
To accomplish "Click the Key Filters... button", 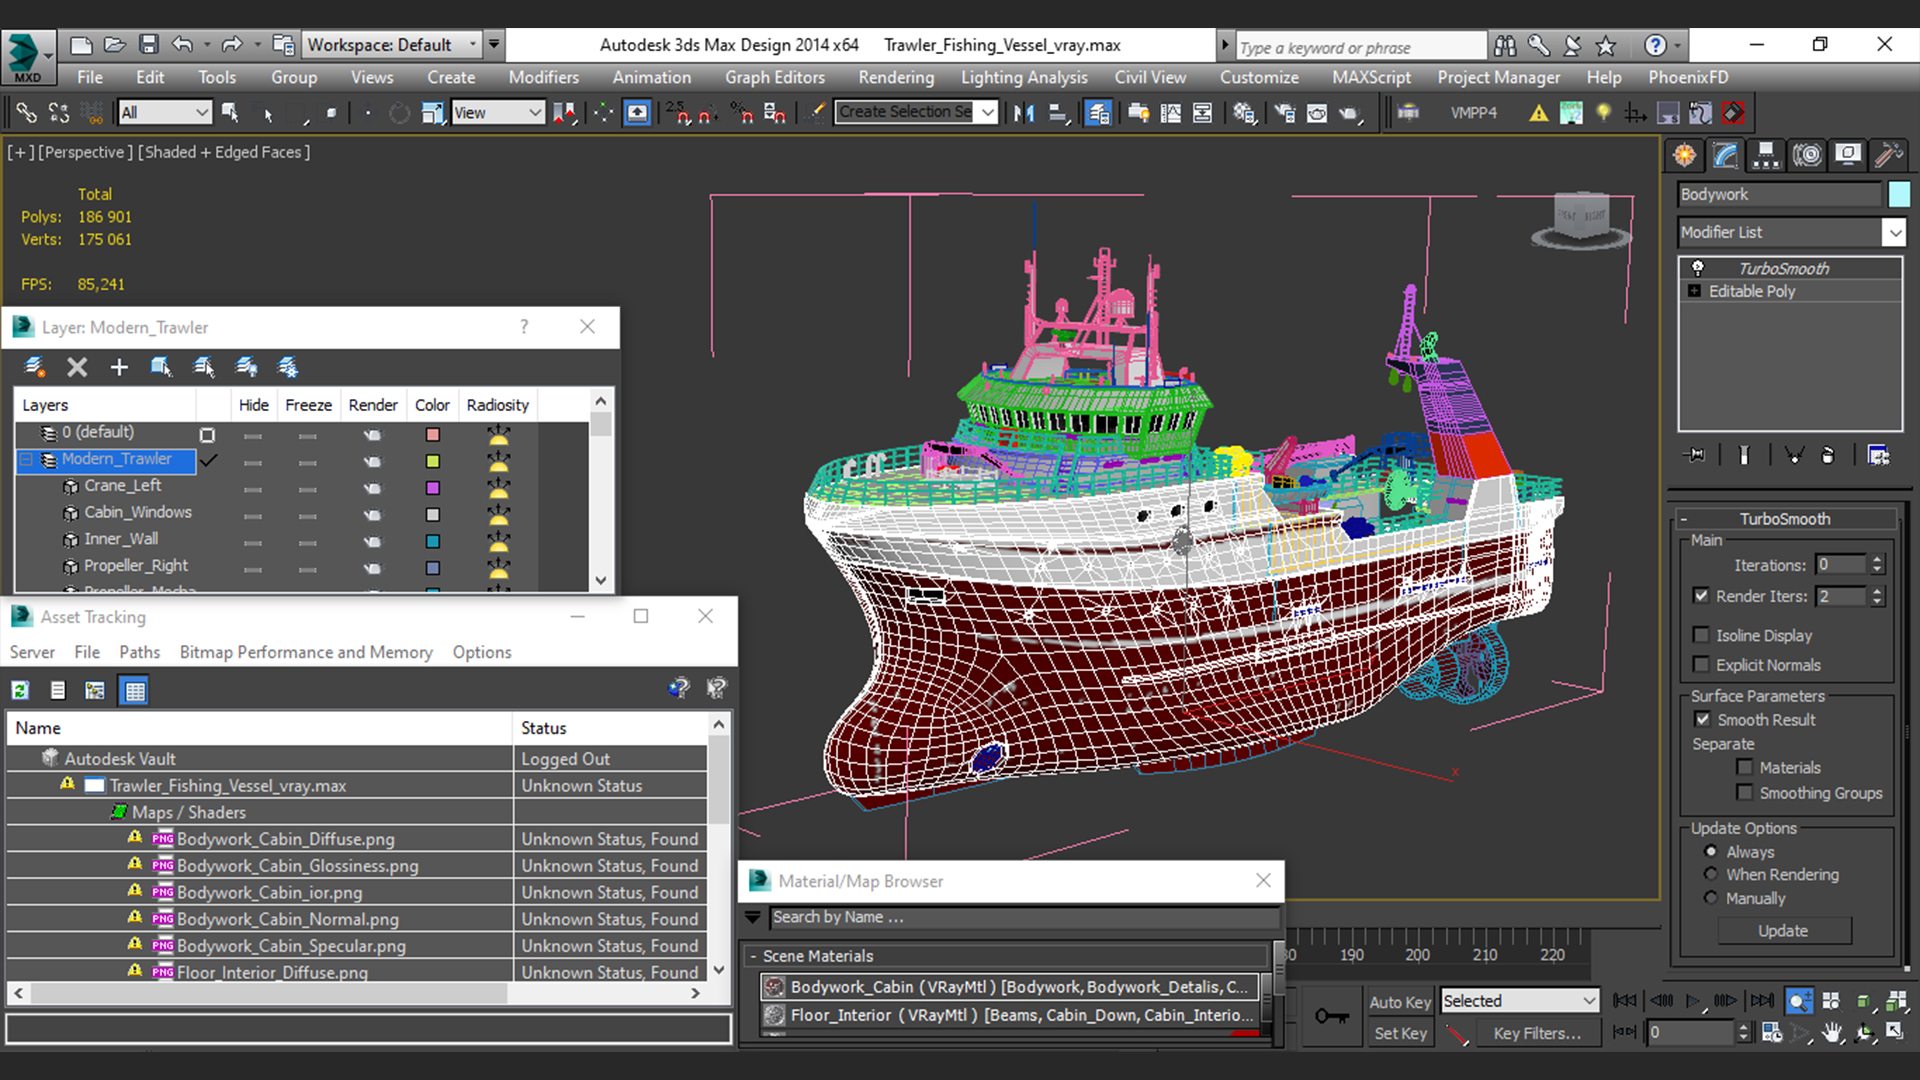I will [1537, 1033].
